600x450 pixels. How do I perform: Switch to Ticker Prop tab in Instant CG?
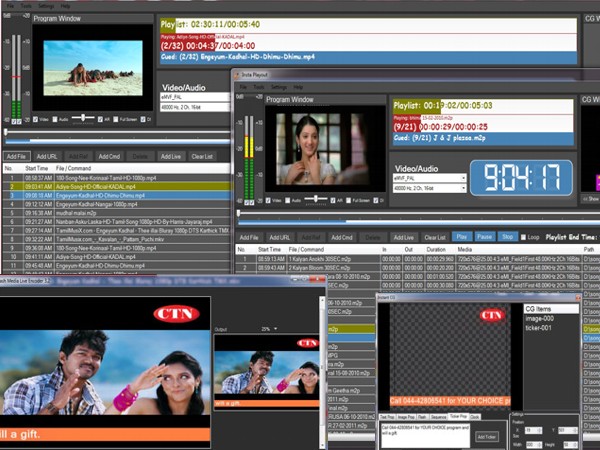[458, 416]
